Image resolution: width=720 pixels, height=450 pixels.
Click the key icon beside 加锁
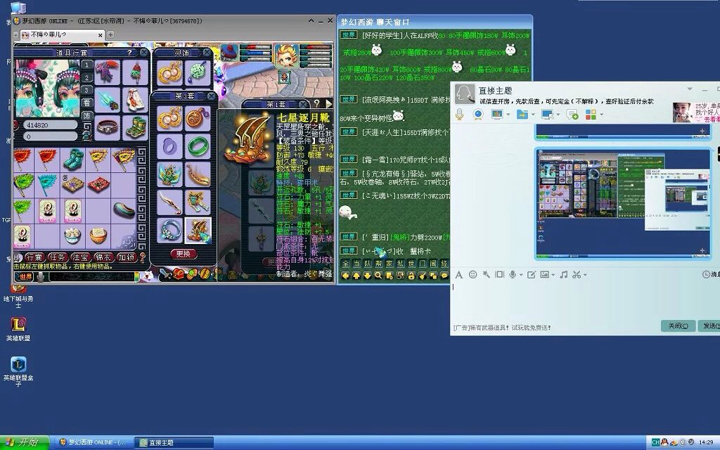coord(143,257)
